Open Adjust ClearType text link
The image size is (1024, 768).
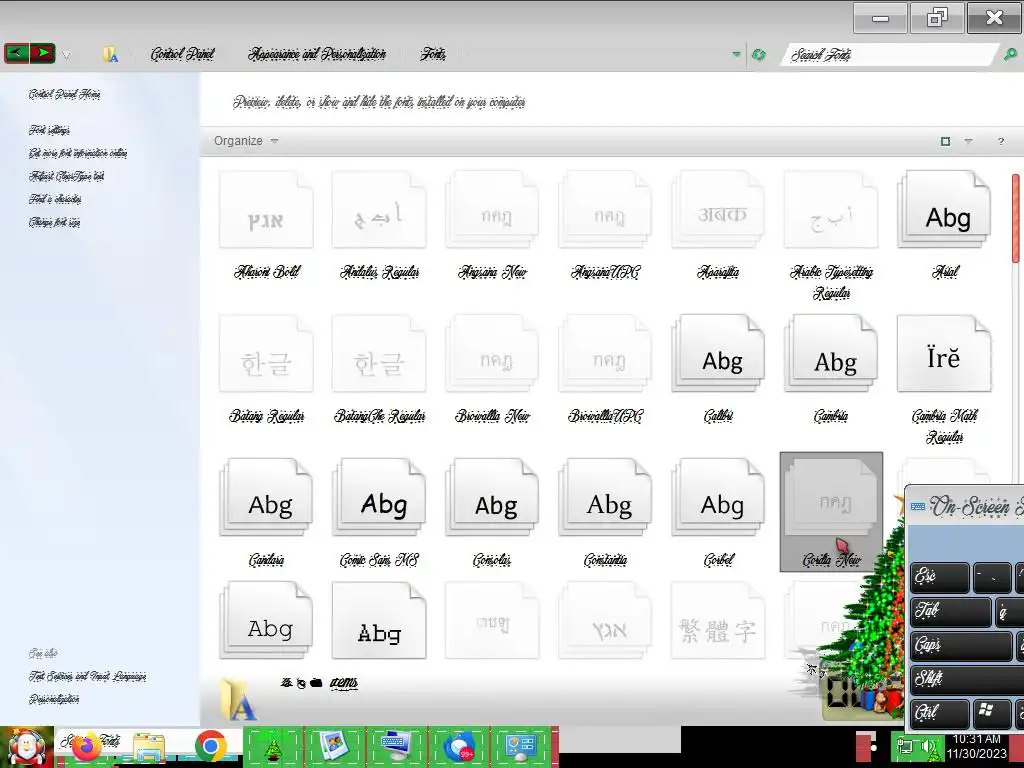66,176
